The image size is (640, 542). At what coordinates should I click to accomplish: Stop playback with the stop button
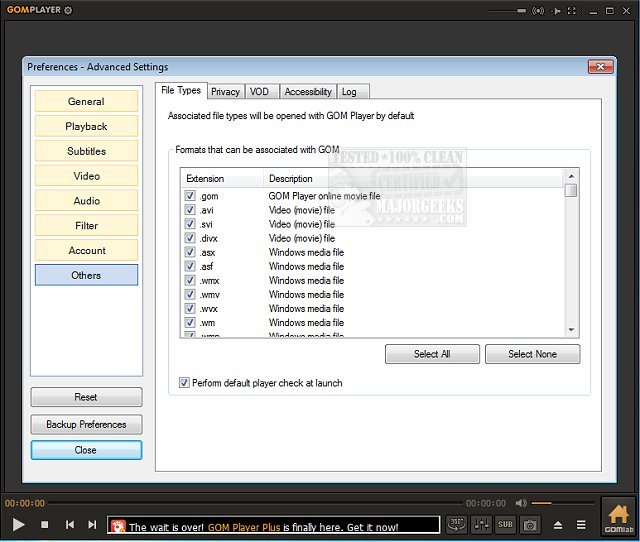tap(45, 525)
